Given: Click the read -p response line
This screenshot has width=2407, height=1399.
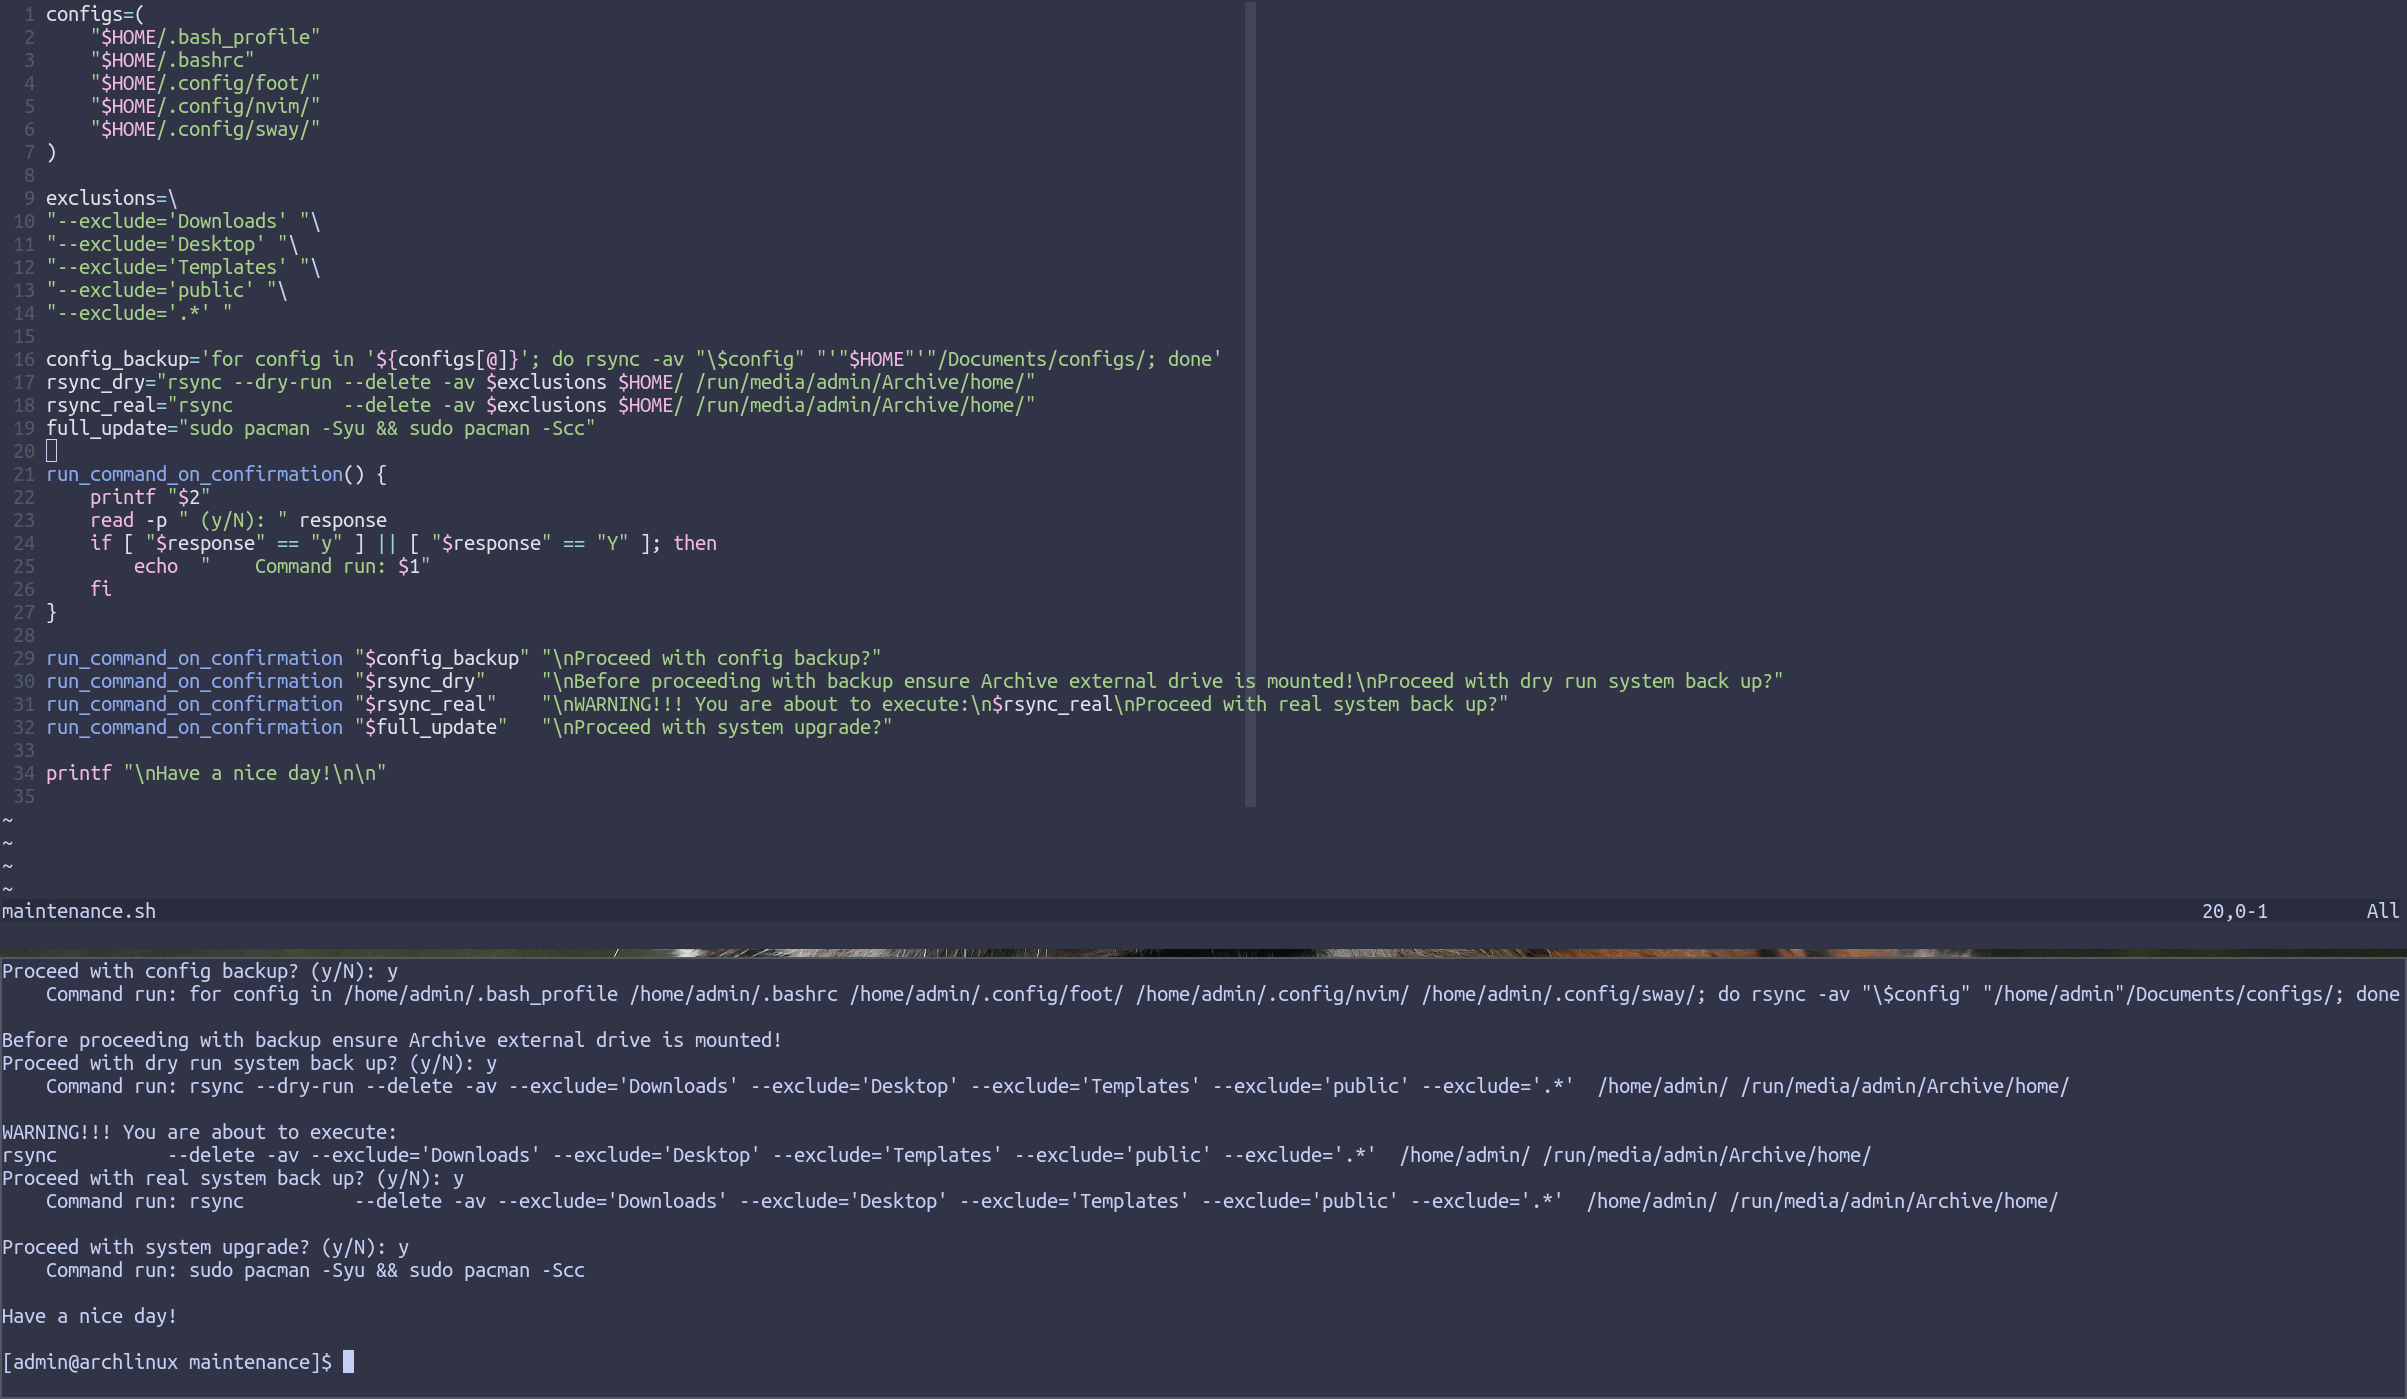Looking at the screenshot, I should pyautogui.click(x=238, y=520).
